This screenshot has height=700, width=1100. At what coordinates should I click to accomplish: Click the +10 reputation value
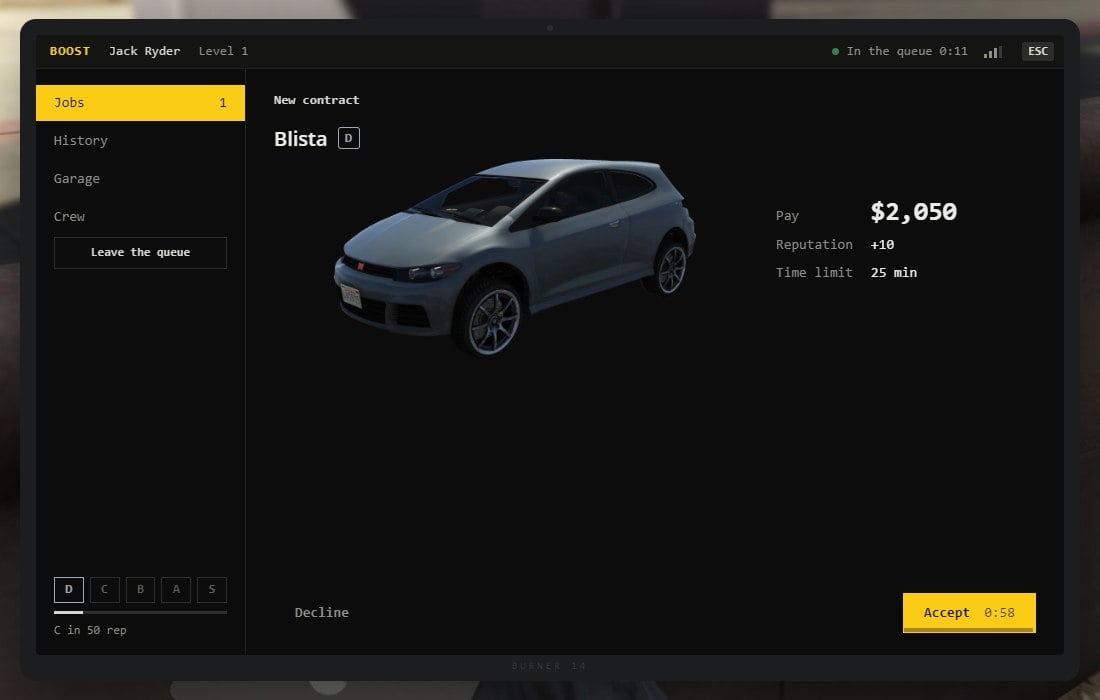coord(883,245)
